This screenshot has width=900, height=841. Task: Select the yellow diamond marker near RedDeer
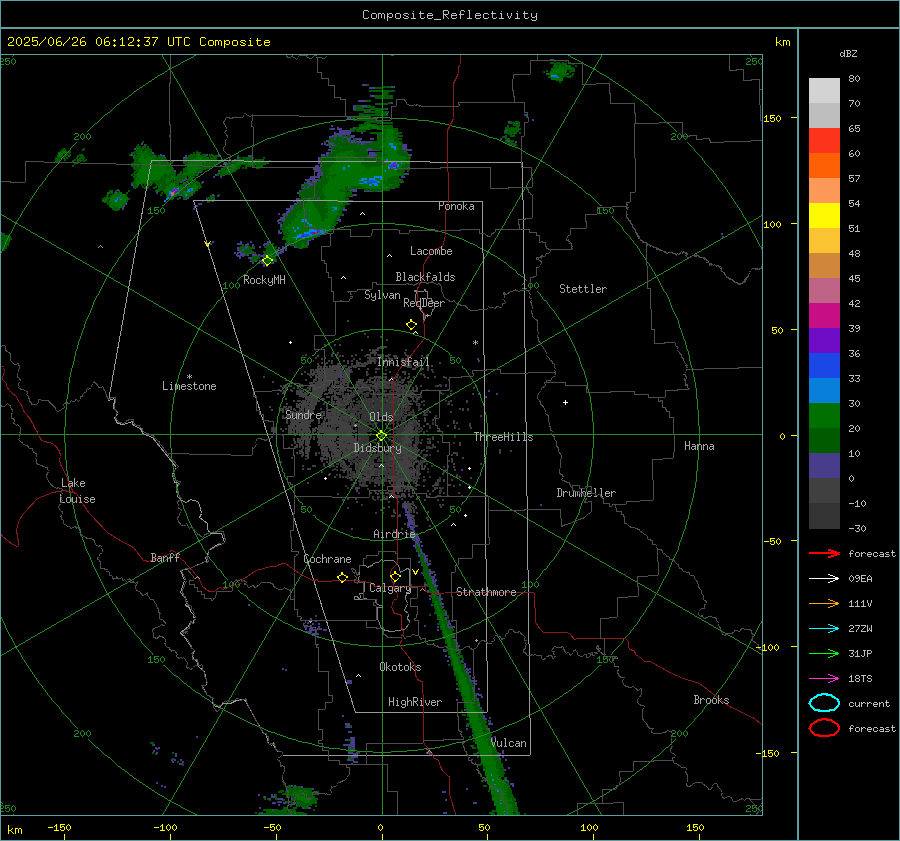(412, 325)
